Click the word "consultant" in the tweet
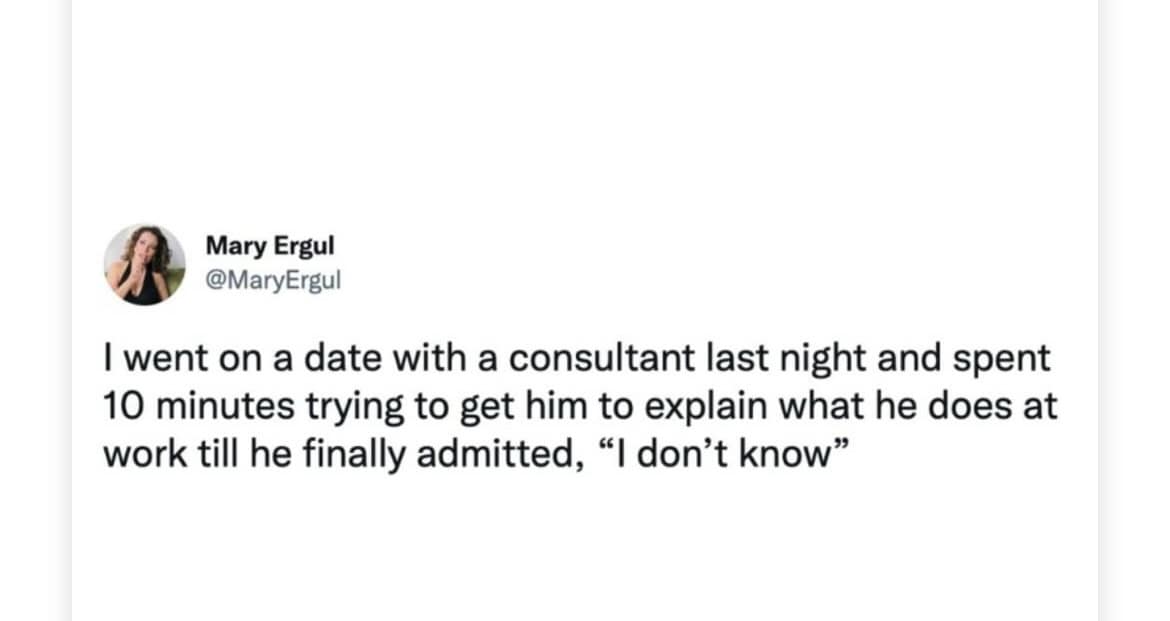This screenshot has width=1170, height=621. tap(588, 358)
